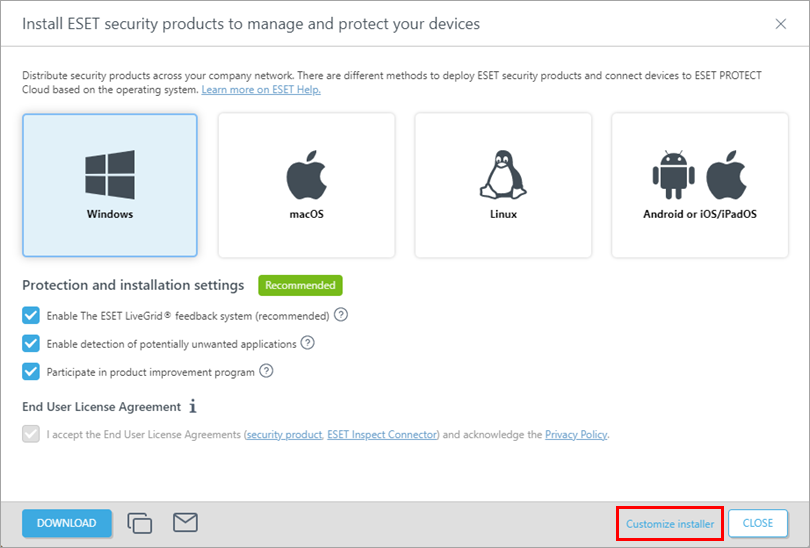Pick the Android or iOS/iPadOS tile
810x548 pixels.
coord(700,185)
